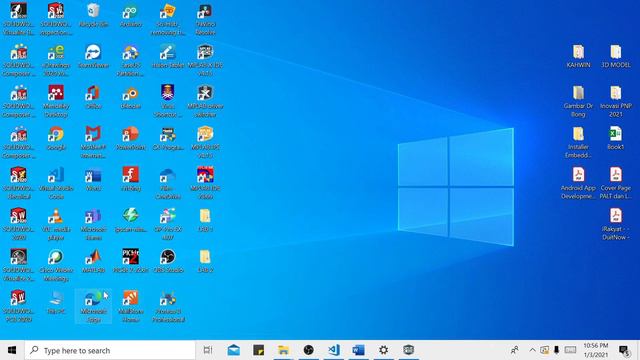Select the 3D MODEL folder
This screenshot has height=360, width=640.
pos(616,56)
